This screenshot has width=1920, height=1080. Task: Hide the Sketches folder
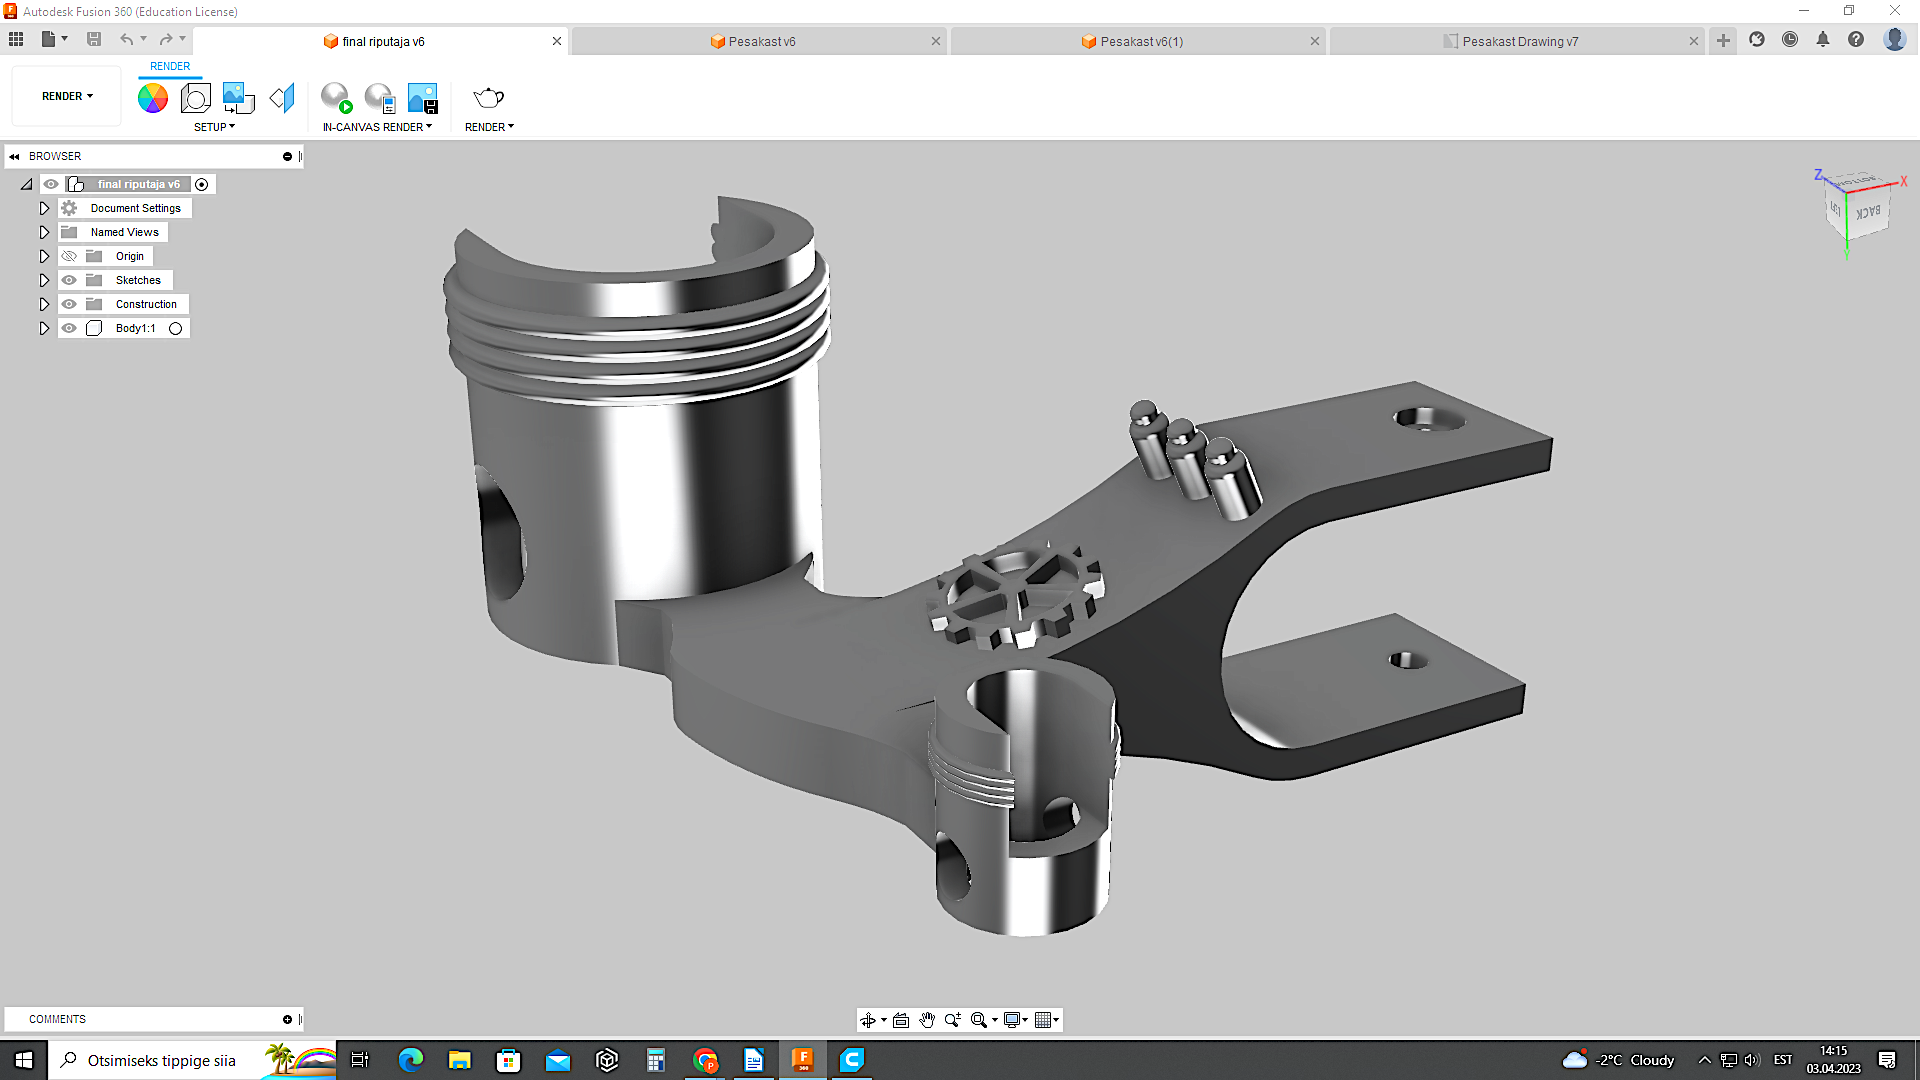click(69, 280)
